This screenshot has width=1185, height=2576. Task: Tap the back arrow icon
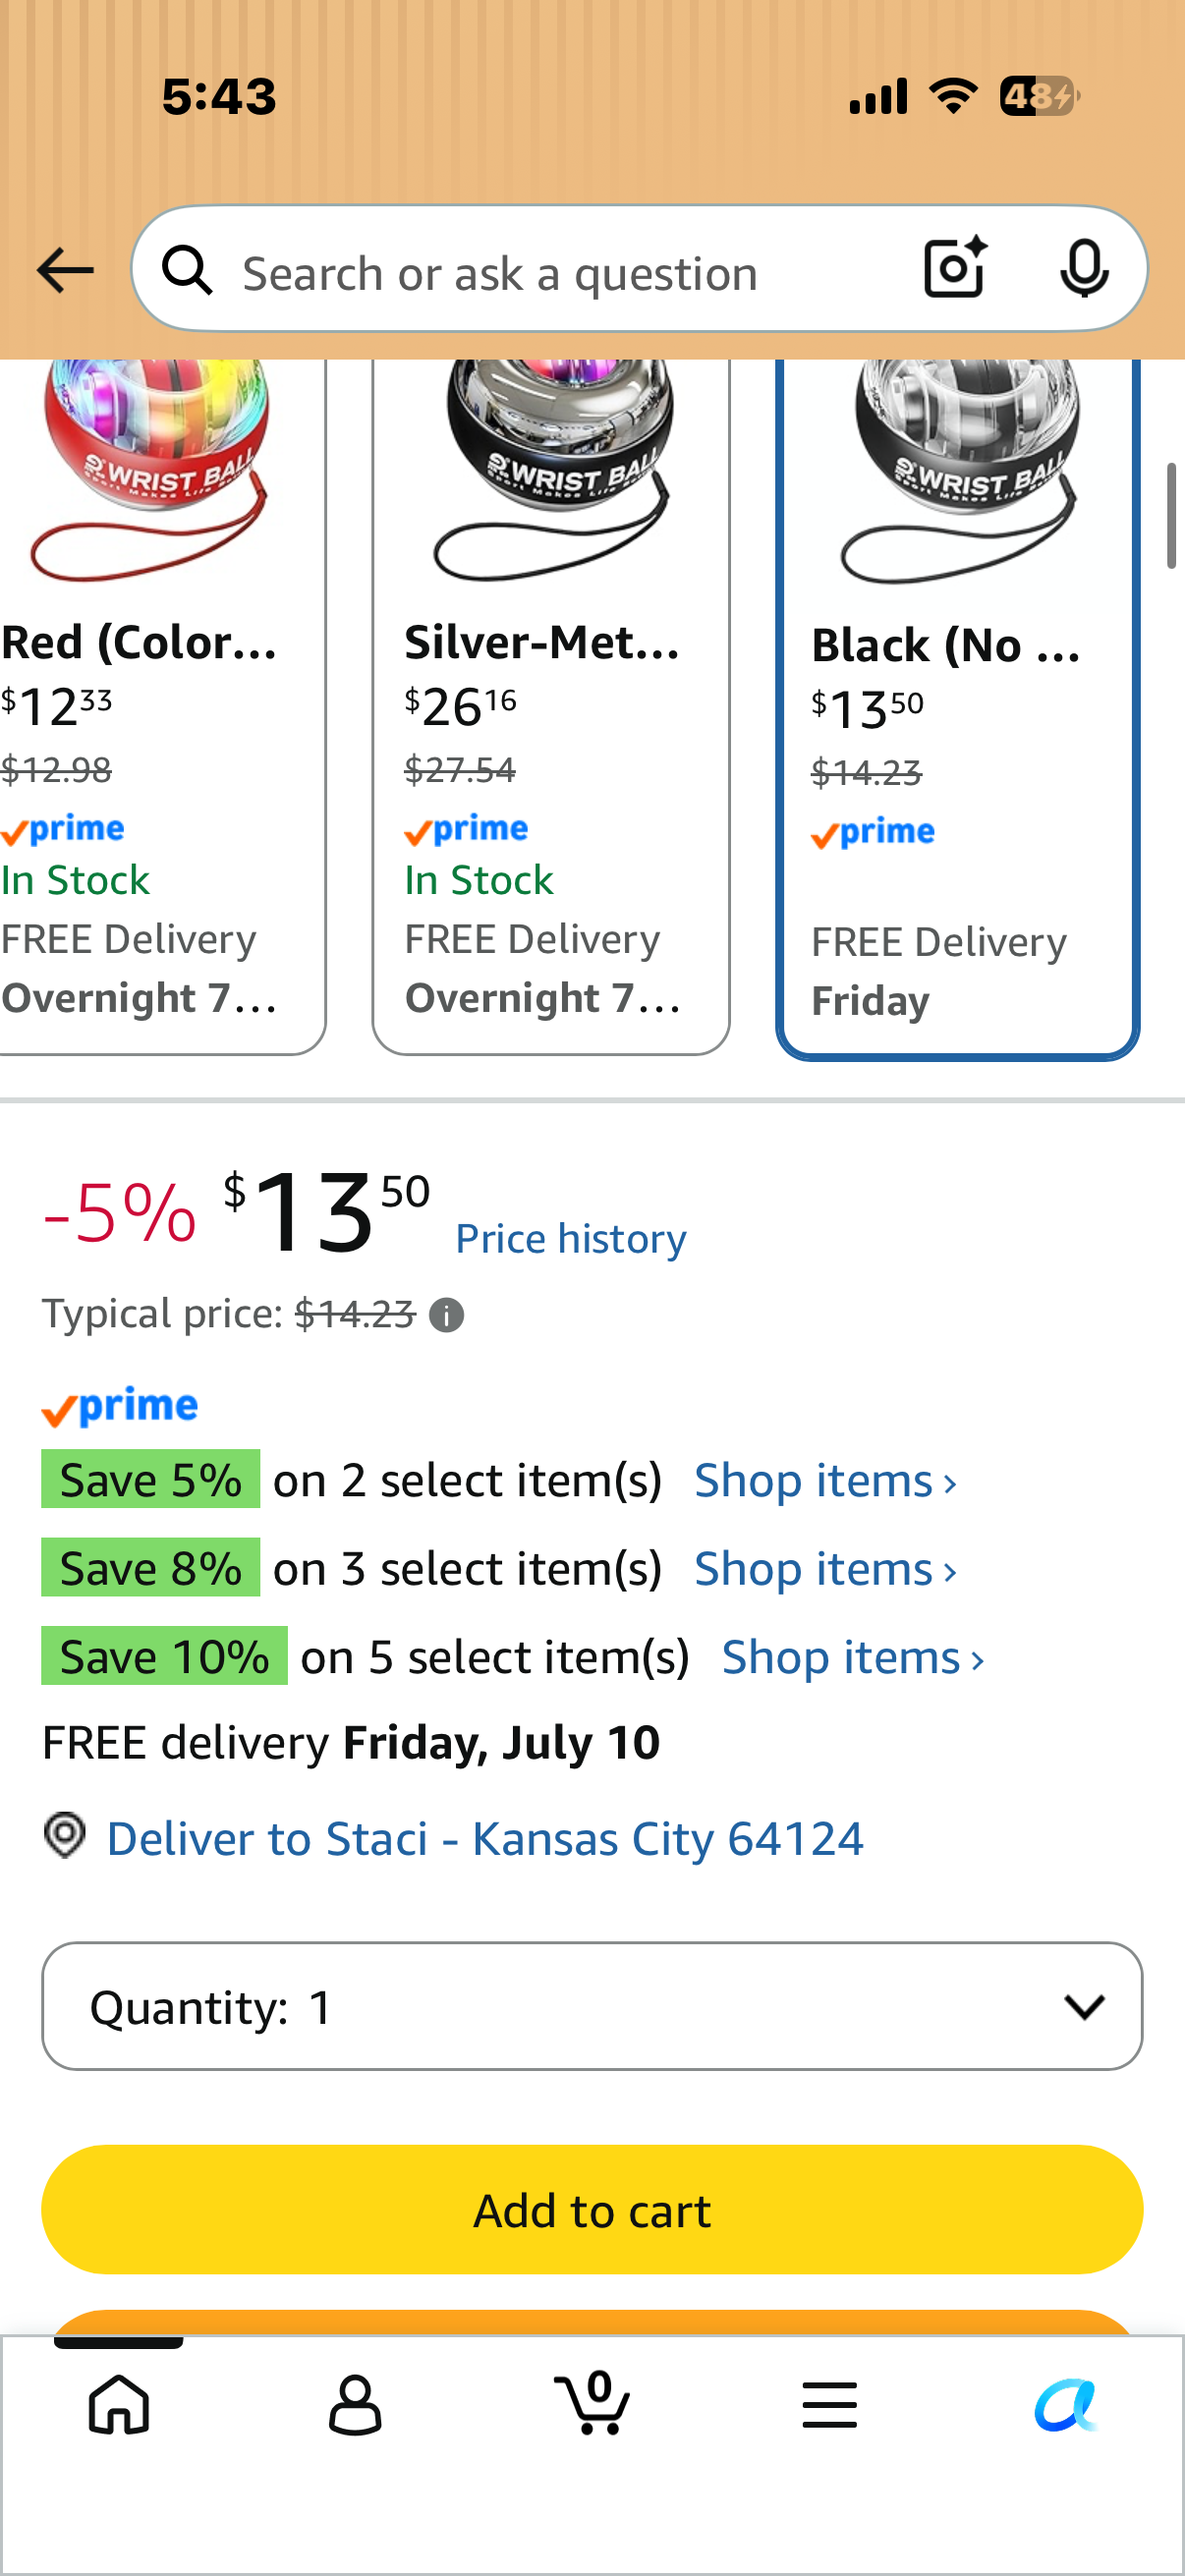[65, 271]
